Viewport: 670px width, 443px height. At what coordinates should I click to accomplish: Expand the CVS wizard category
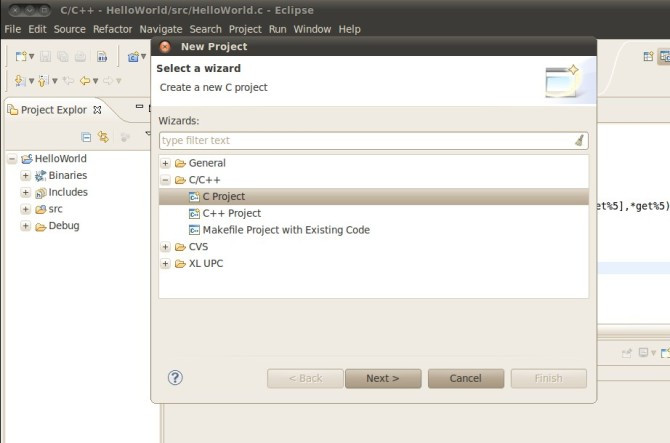click(x=165, y=247)
